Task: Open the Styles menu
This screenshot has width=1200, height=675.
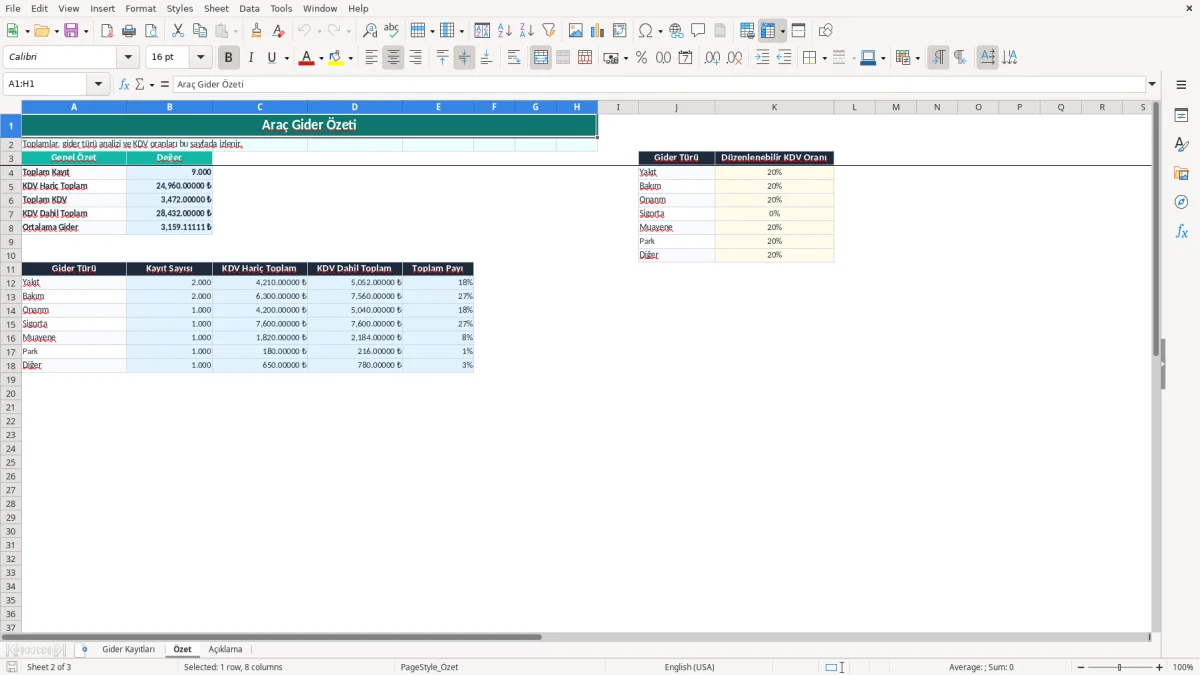Action: pyautogui.click(x=180, y=8)
